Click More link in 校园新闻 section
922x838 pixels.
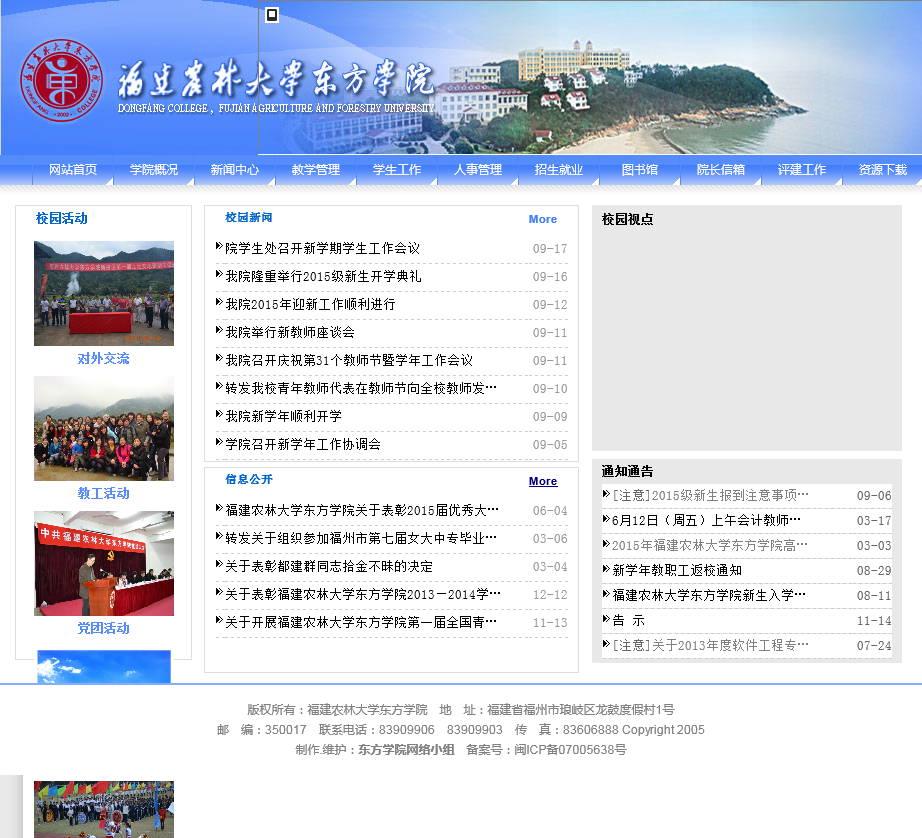point(543,219)
